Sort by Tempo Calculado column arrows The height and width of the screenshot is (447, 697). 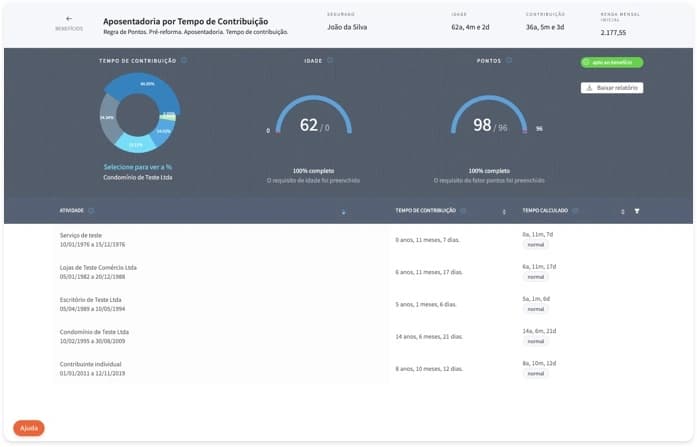(x=622, y=212)
